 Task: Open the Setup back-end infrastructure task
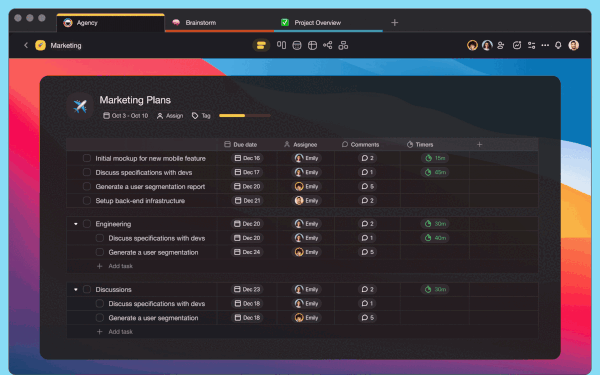pos(140,201)
